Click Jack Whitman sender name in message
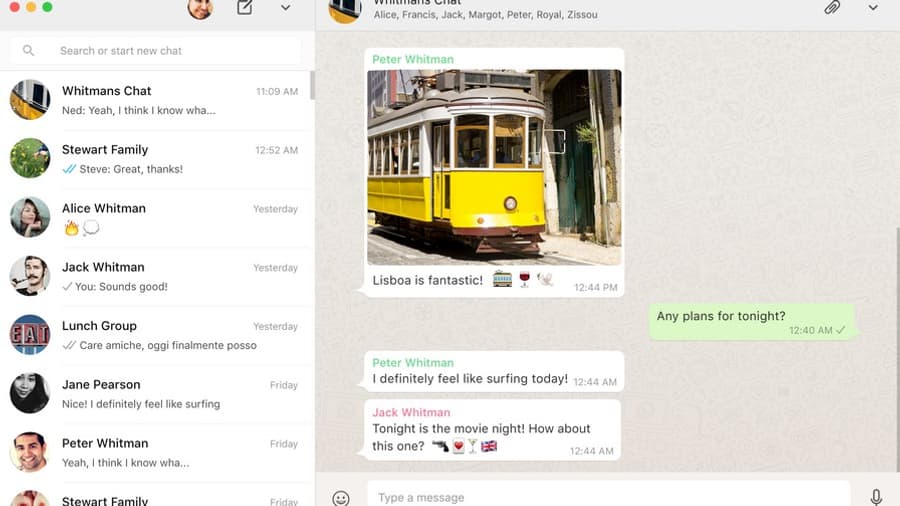This screenshot has width=900, height=506. tap(411, 412)
